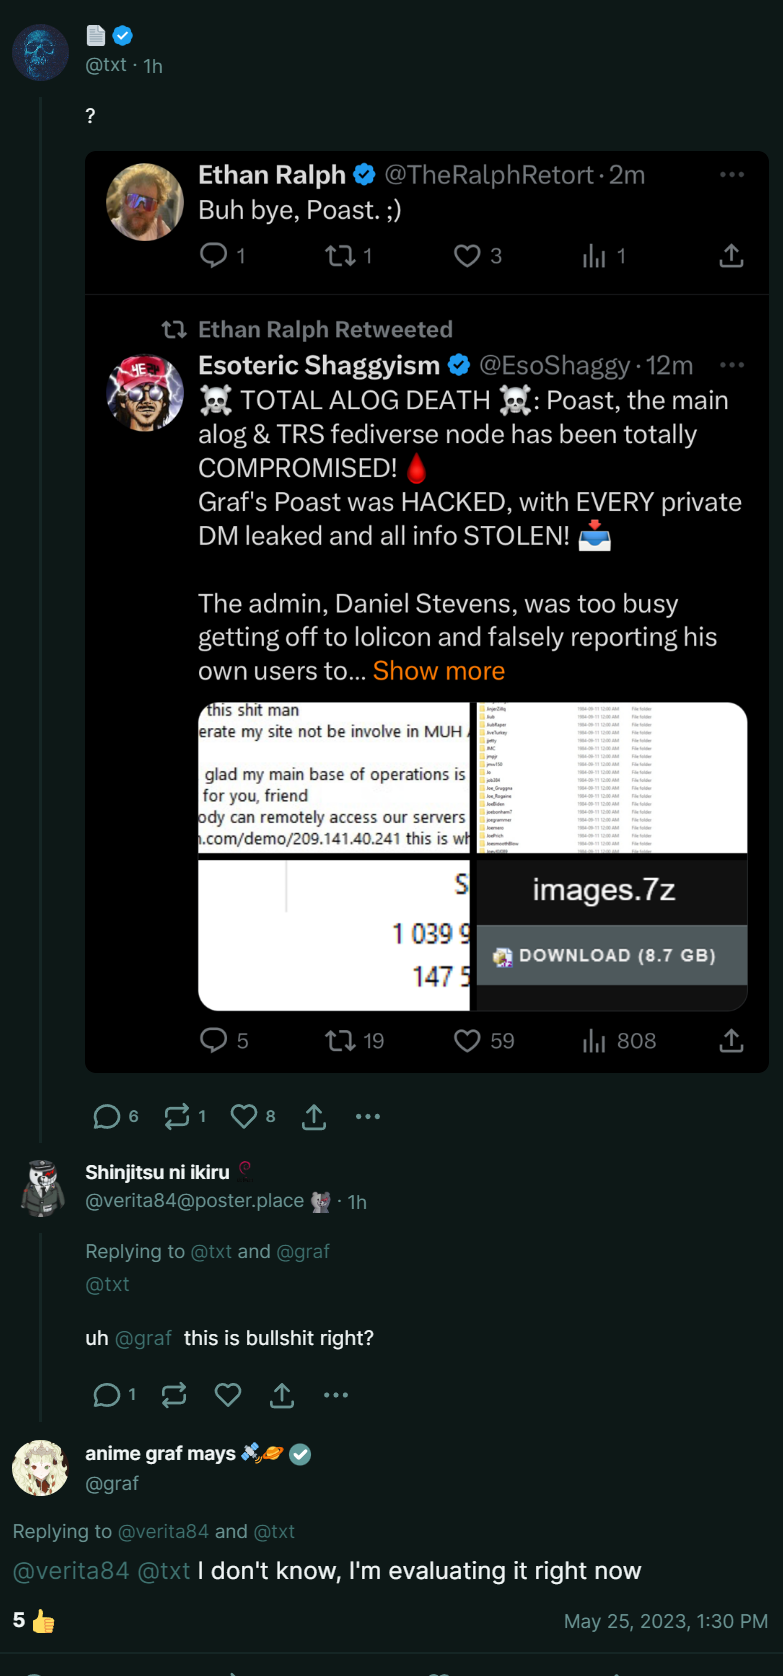This screenshot has width=783, height=1676.
Task: Repeat Shinjitsu ni ikiru's post
Action: coord(174,1394)
